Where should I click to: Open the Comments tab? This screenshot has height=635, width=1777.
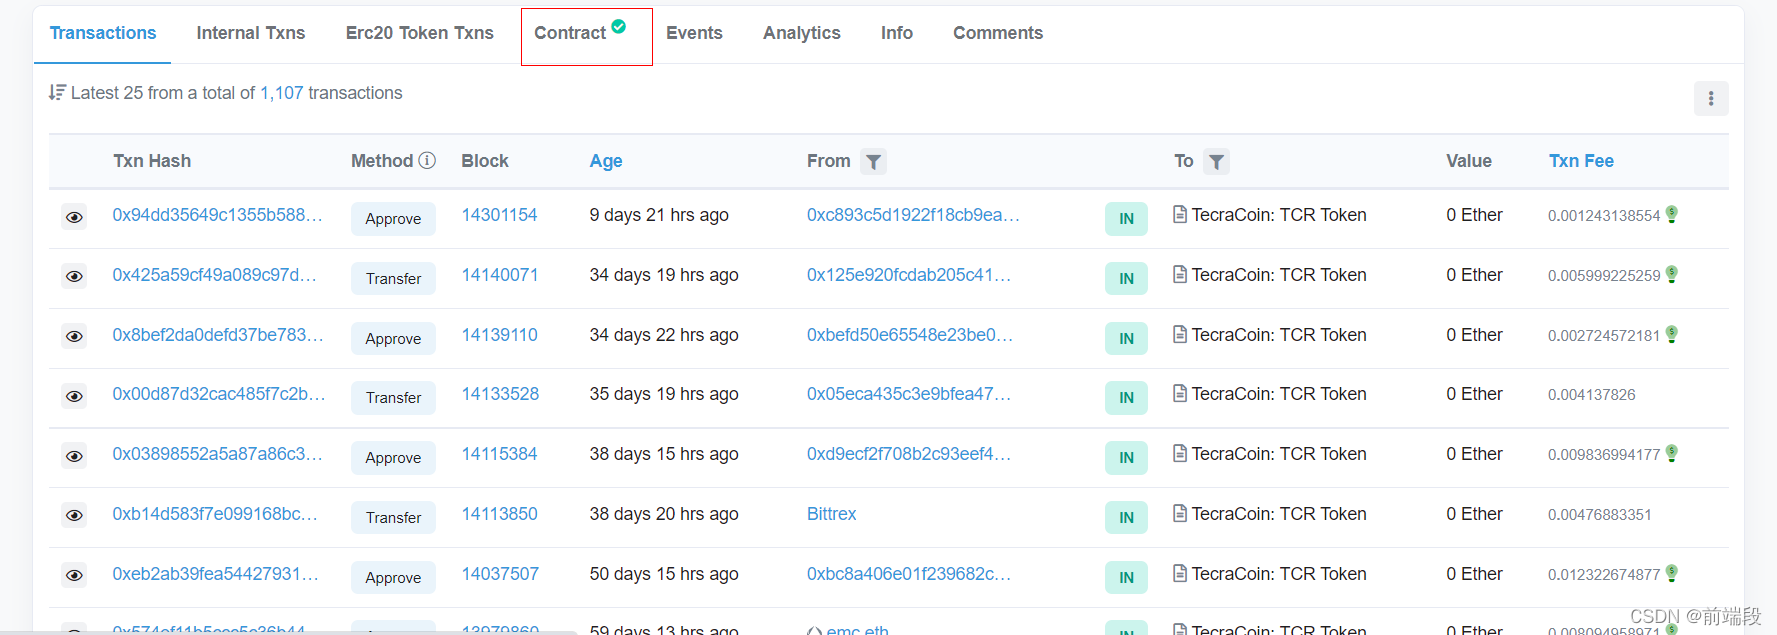tap(998, 33)
